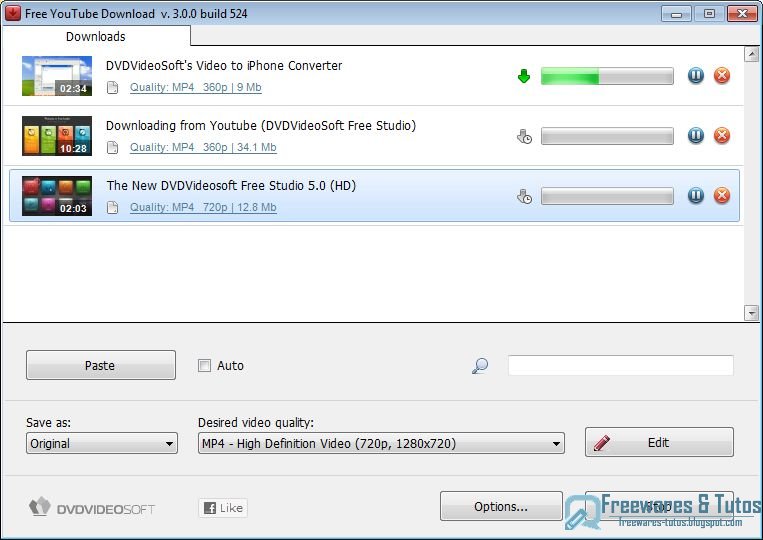This screenshot has width=763, height=540.
Task: Select title "Downloading from Youtube (DVDVideoSoft Free Studio)"
Action: point(261,126)
